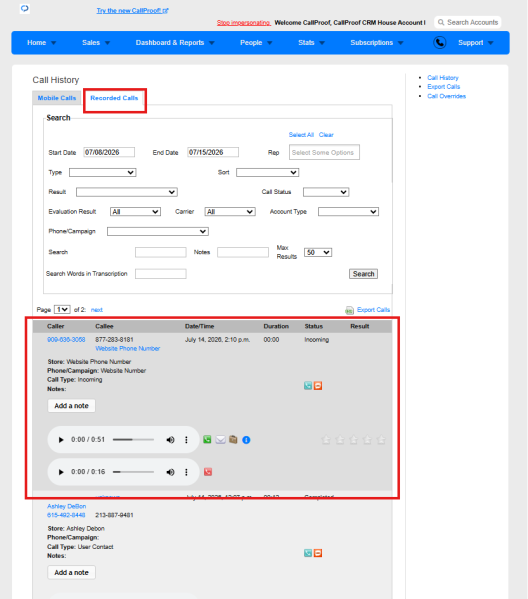This screenshot has width=528, height=599.
Task: Click envelope email icon next to 0:51 recording
Action: [220, 440]
